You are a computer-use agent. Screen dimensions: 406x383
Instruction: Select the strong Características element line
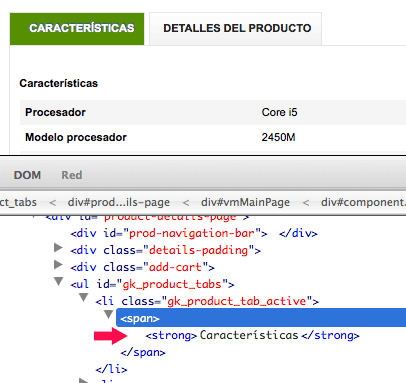(x=253, y=335)
